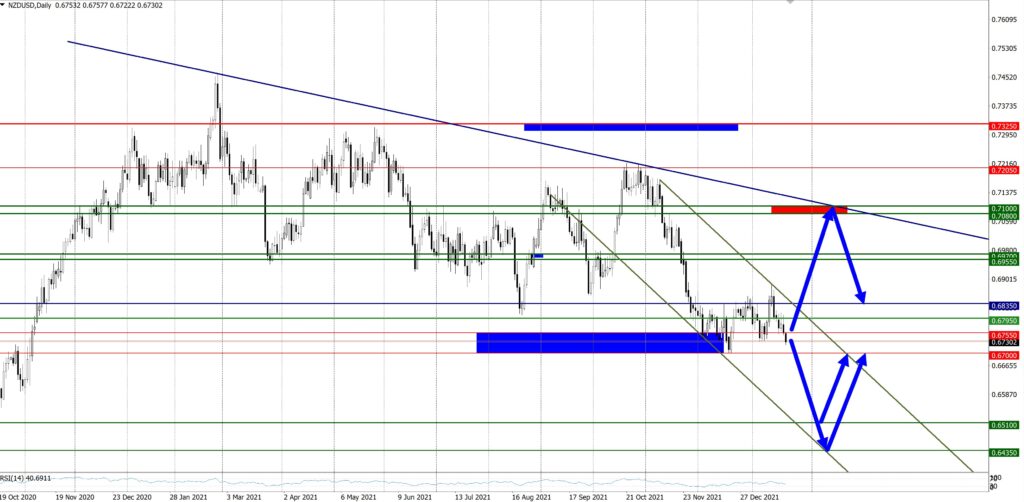Select the blue rectangle near the 0.73250 line
1024x502 pixels.
630,127
